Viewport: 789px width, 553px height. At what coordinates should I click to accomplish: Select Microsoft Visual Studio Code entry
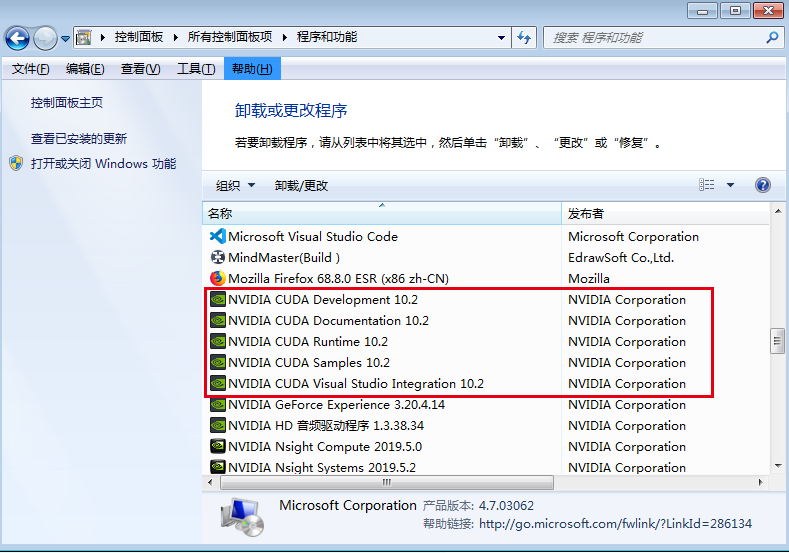pos(312,236)
